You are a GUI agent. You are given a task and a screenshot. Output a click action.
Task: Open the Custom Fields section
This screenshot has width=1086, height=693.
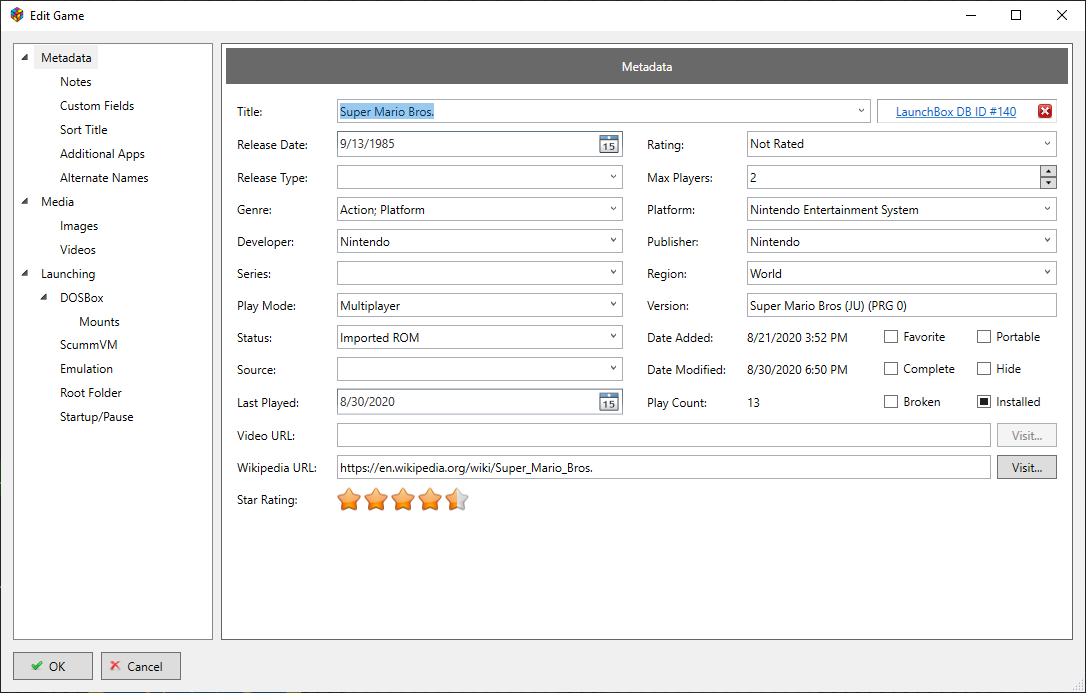tap(97, 106)
